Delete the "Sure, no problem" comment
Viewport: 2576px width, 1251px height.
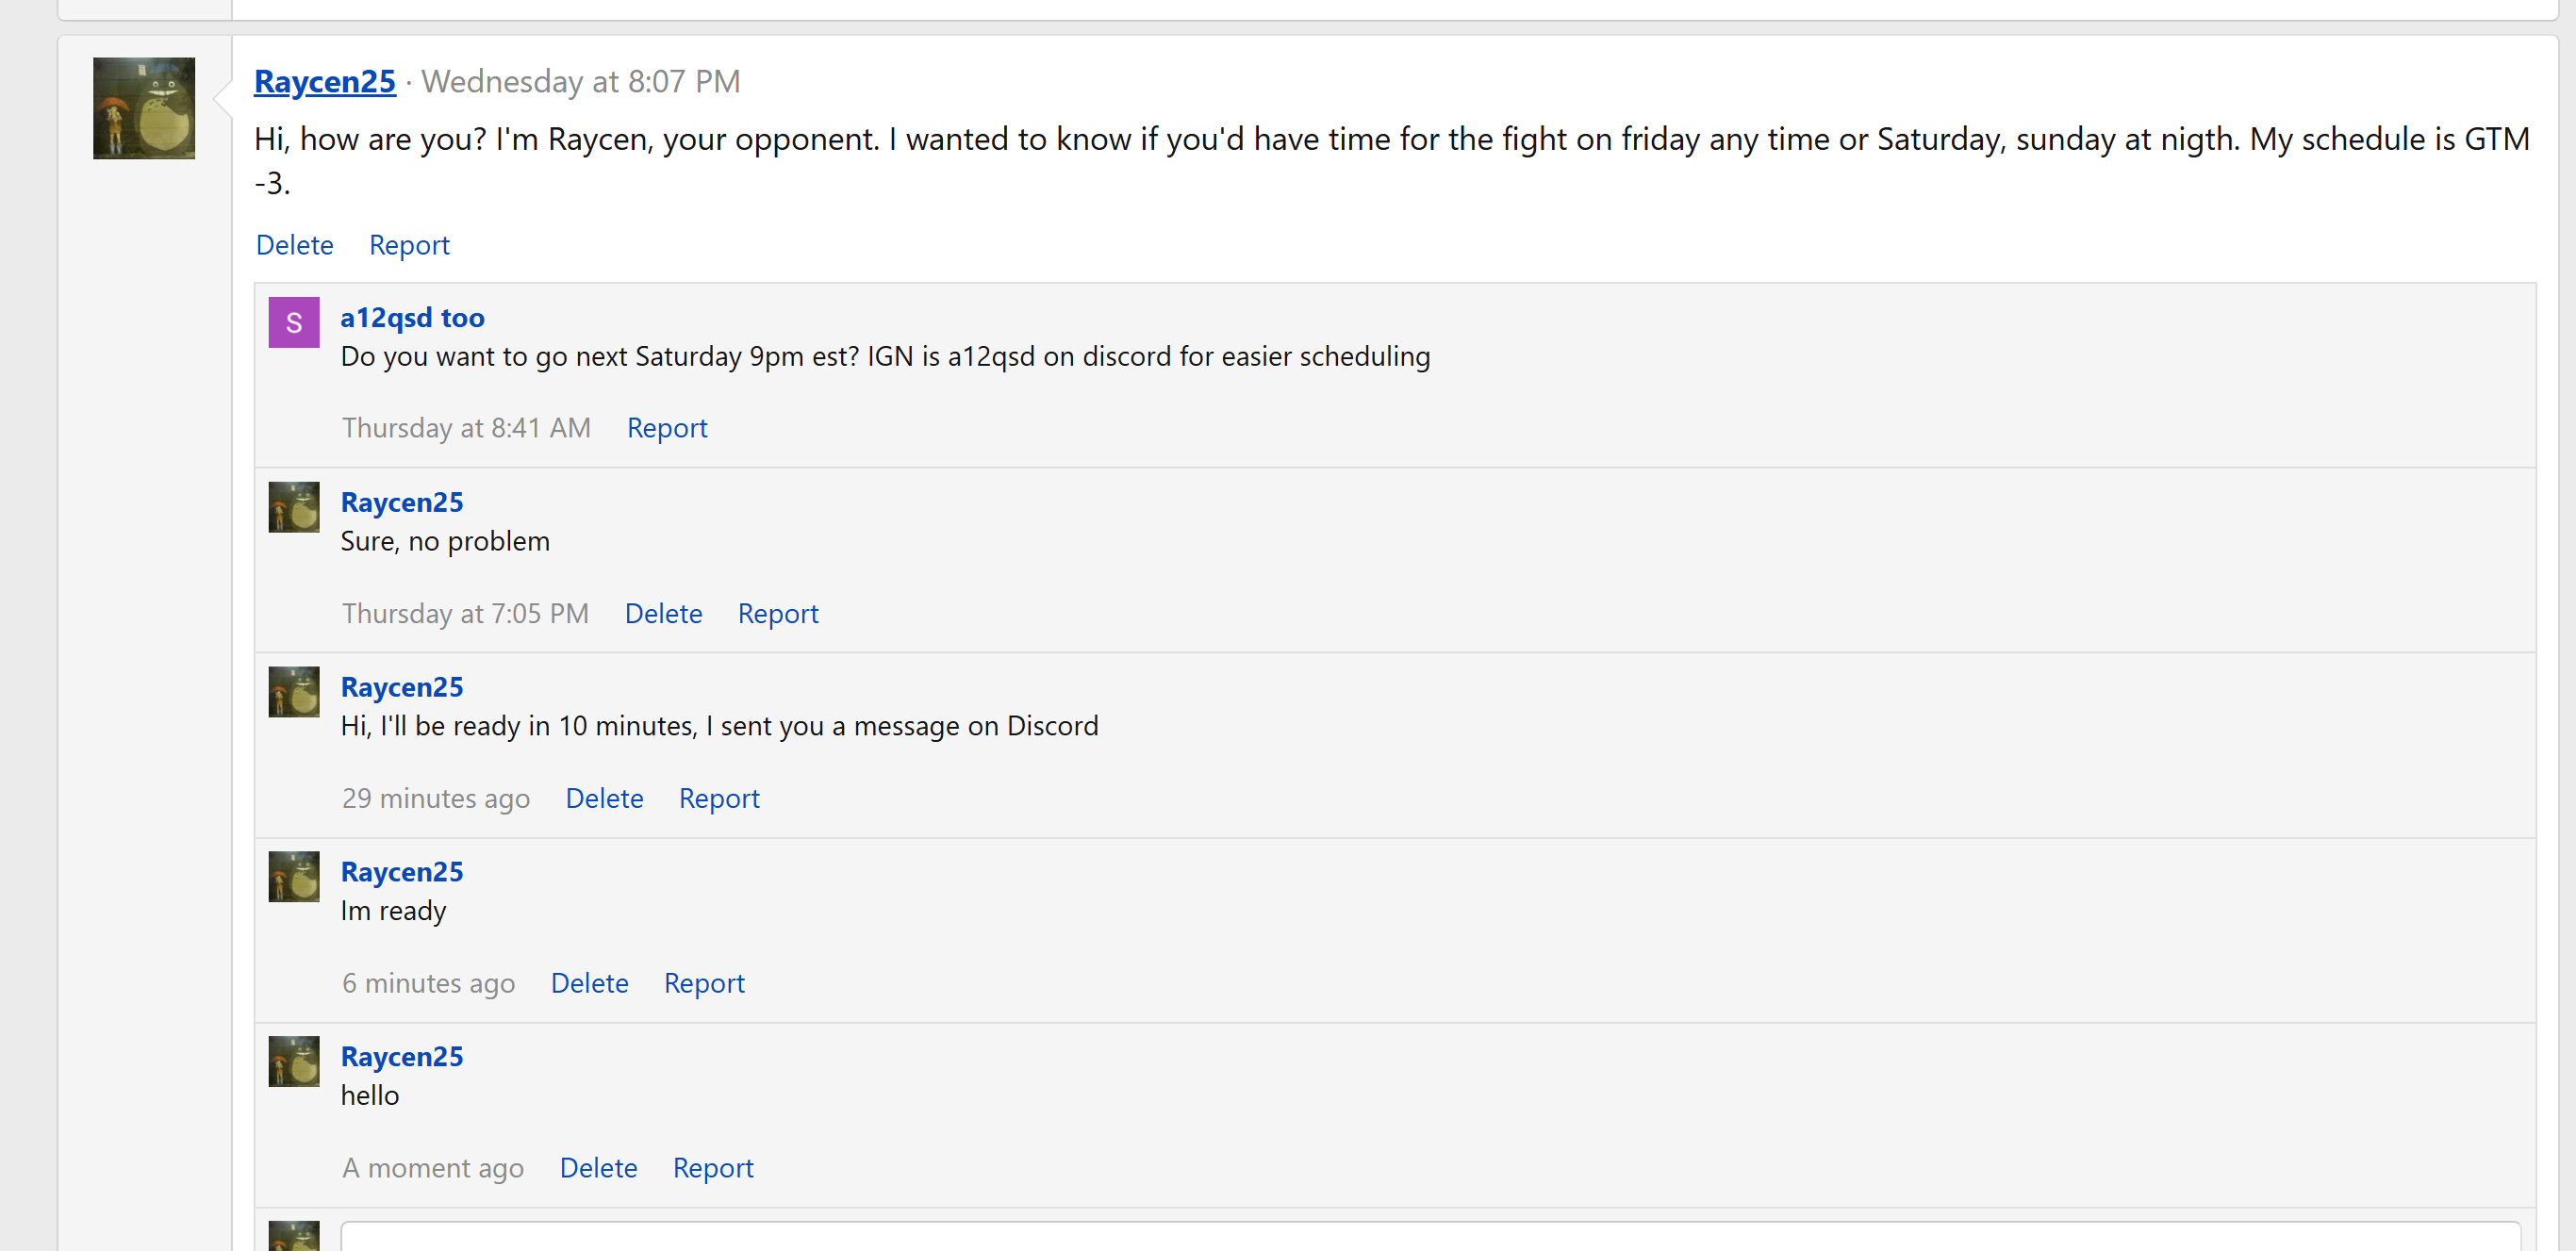(x=663, y=613)
